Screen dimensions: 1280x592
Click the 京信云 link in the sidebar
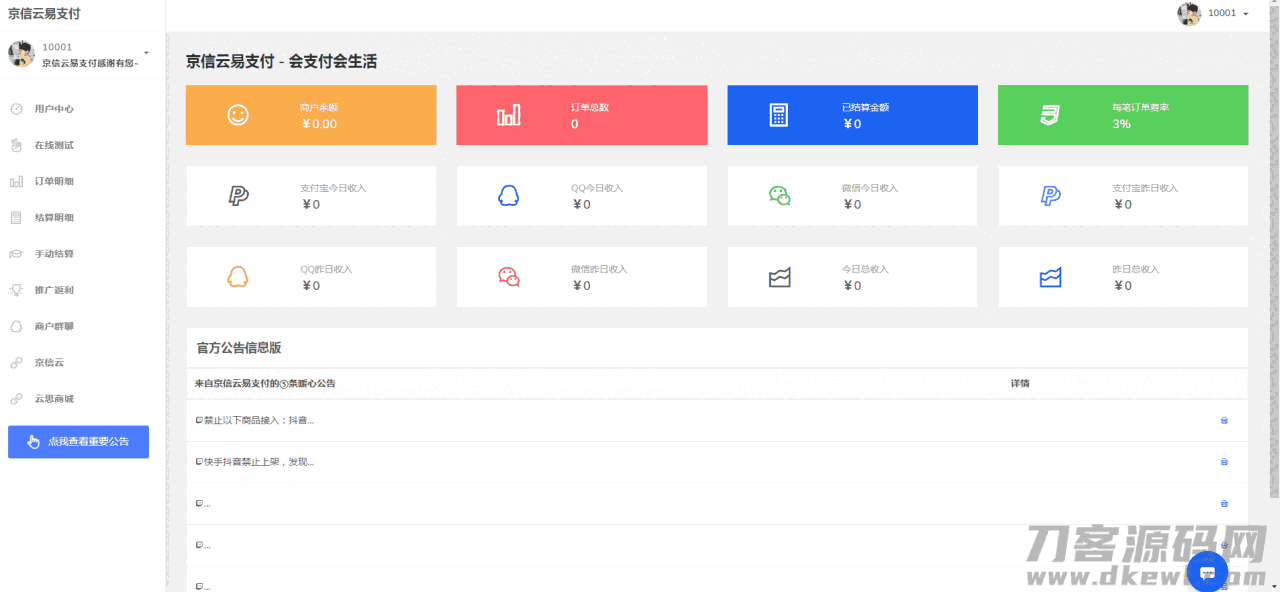coord(49,362)
